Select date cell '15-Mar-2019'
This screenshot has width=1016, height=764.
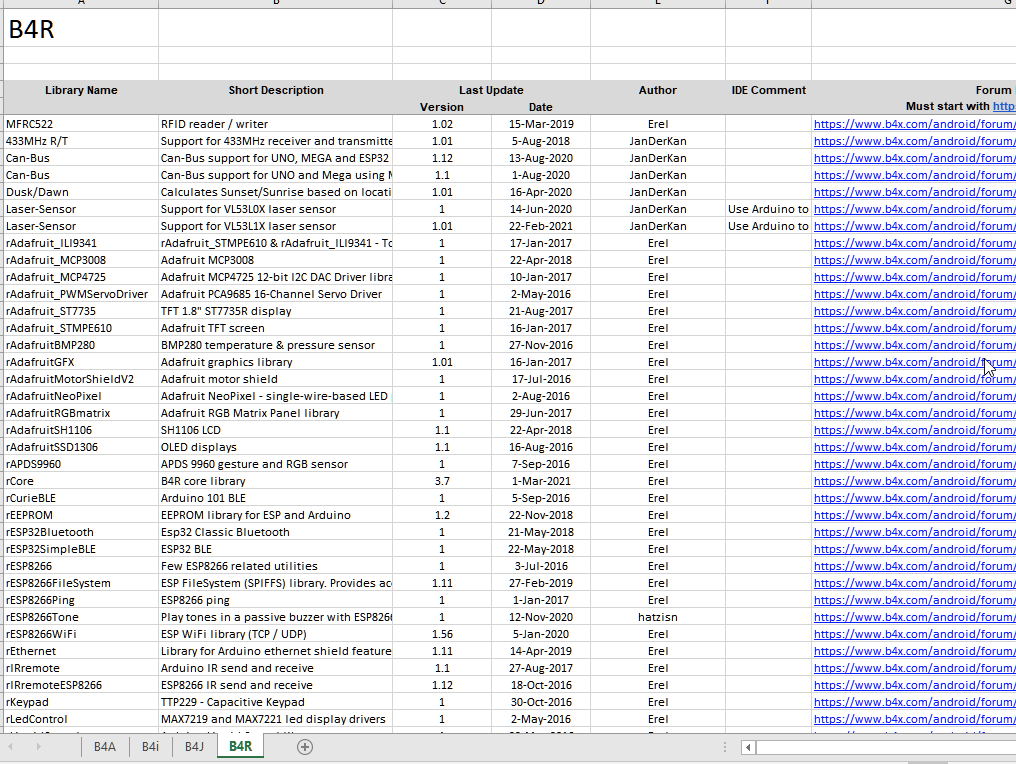coord(540,124)
